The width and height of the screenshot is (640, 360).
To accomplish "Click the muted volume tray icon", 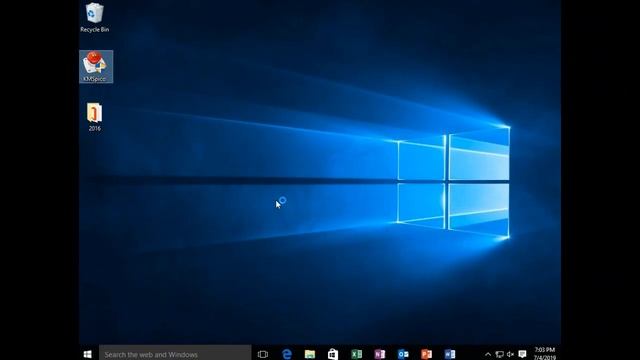I will pos(510,354).
